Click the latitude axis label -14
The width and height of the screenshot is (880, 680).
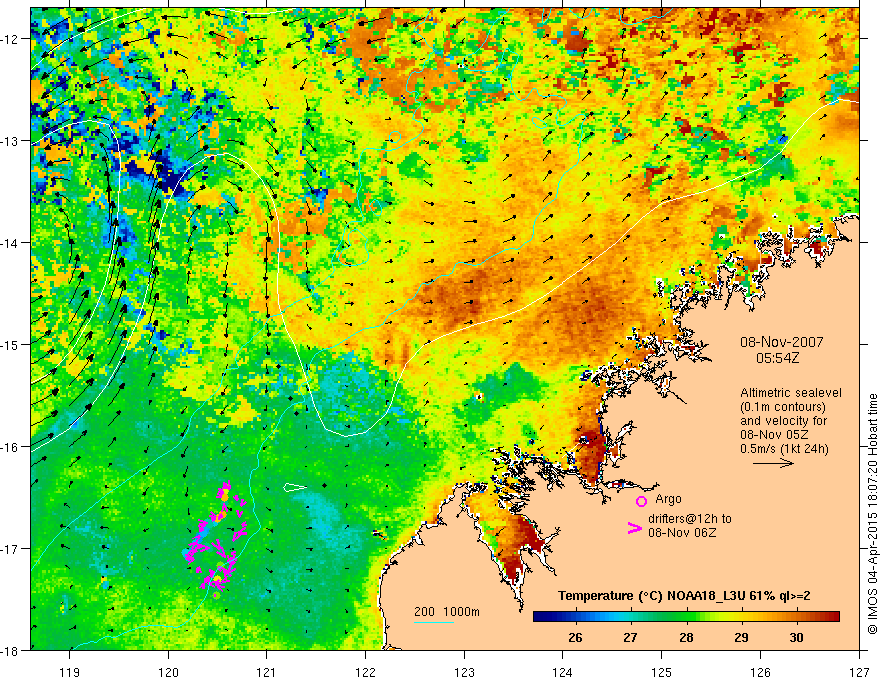10,243
